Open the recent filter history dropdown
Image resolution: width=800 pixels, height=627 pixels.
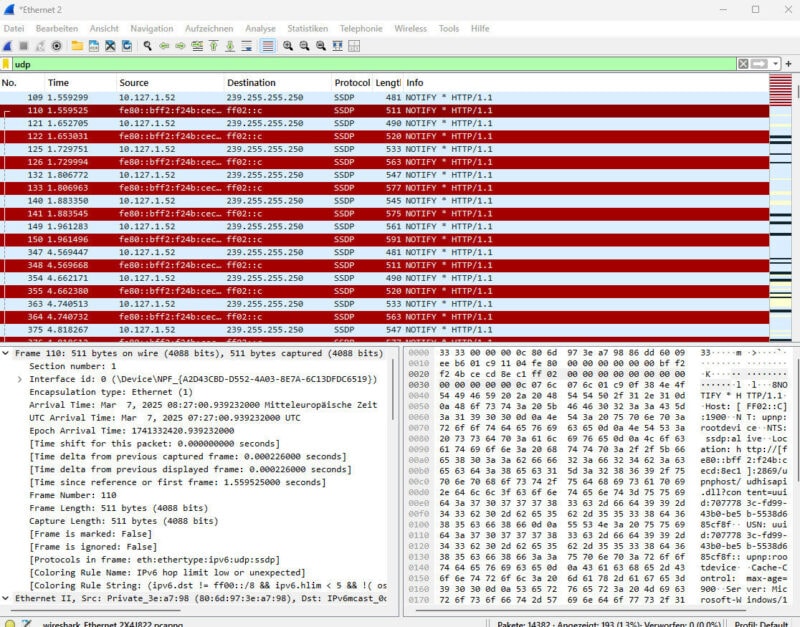[775, 64]
